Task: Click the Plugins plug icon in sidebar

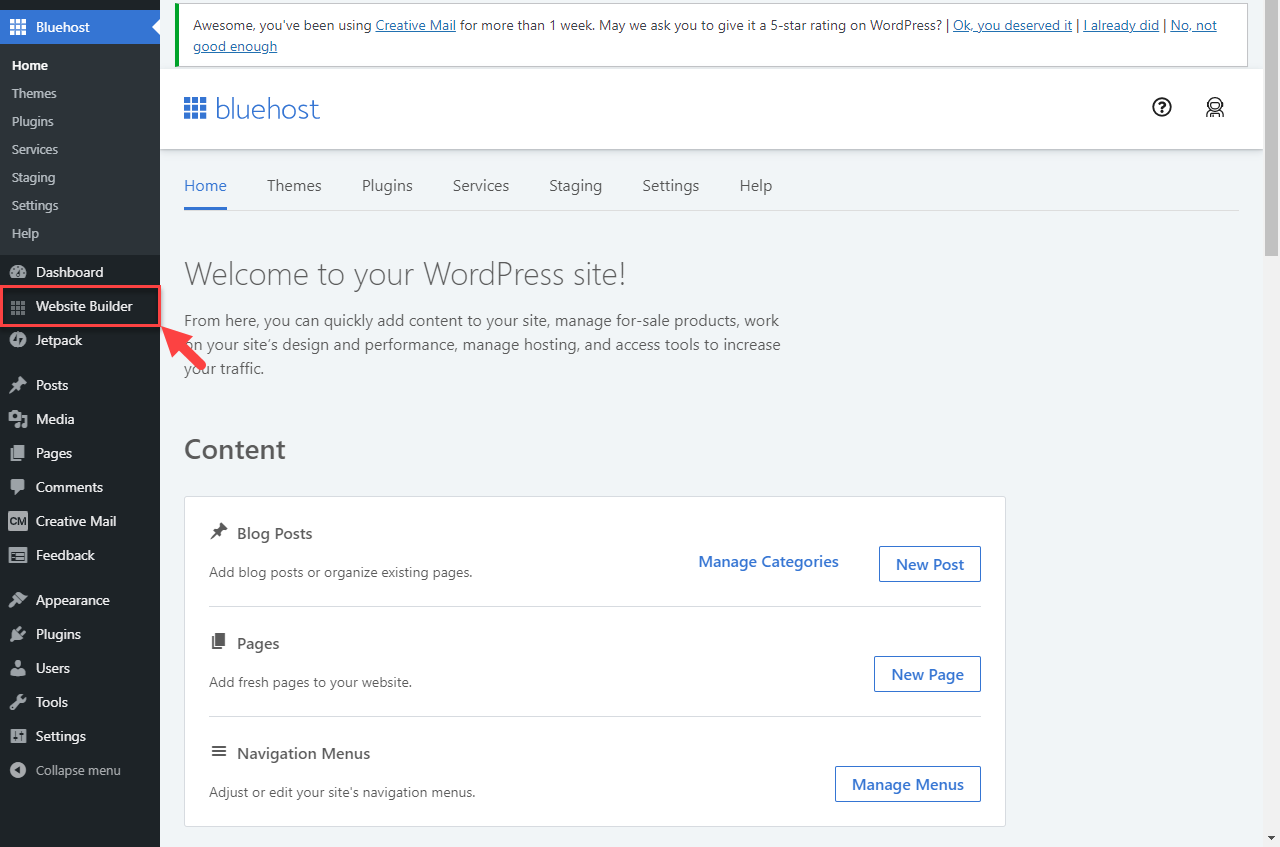Action: pos(18,634)
